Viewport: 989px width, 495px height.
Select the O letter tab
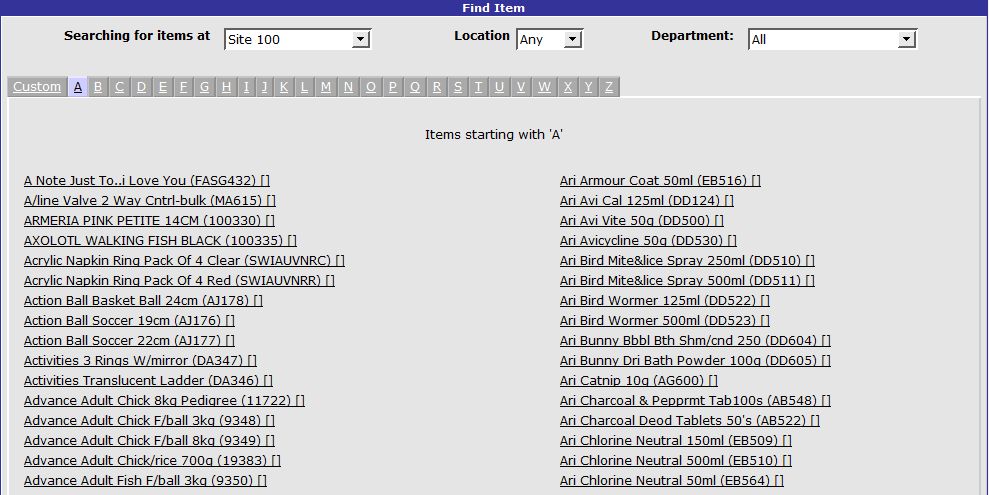(x=371, y=87)
